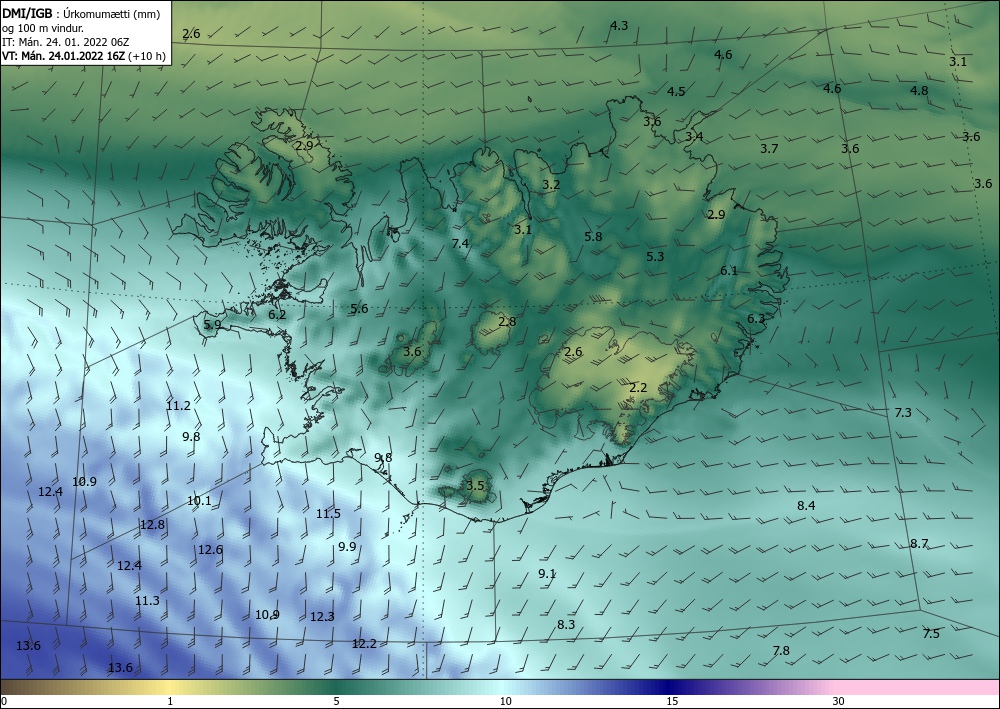The height and width of the screenshot is (709, 1000).
Task: Click the 12.6 value label
Action: coord(210,549)
